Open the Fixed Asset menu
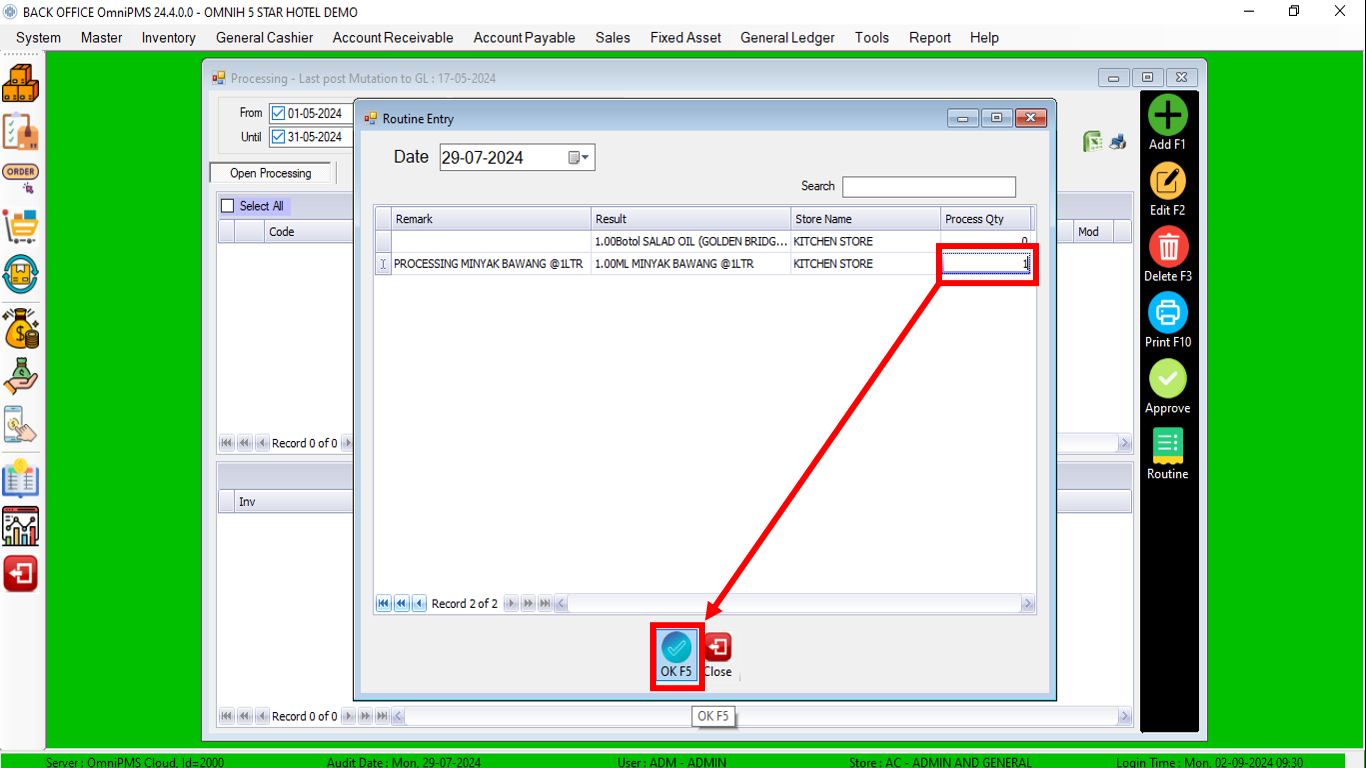 686,37
